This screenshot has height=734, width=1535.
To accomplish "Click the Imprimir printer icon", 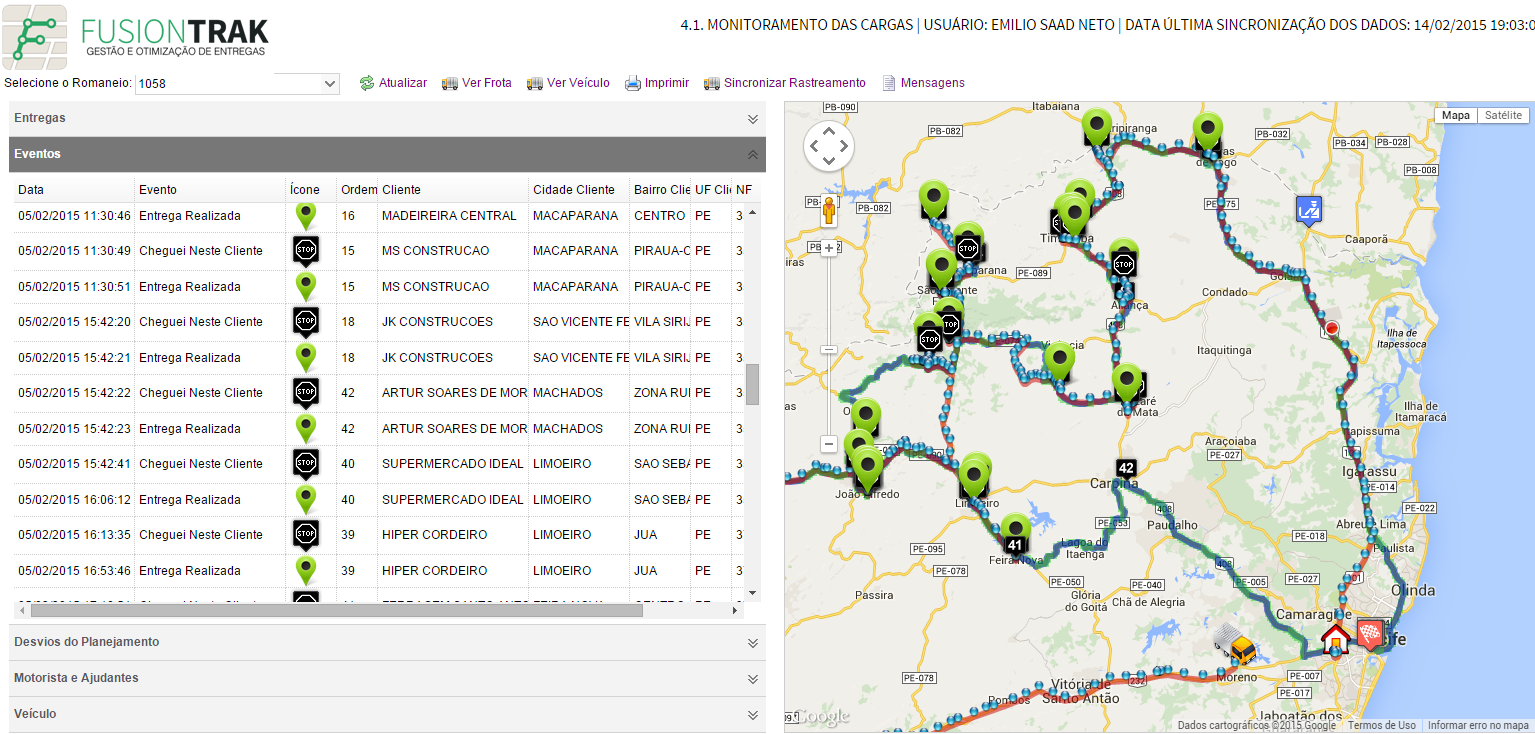I will (633, 83).
